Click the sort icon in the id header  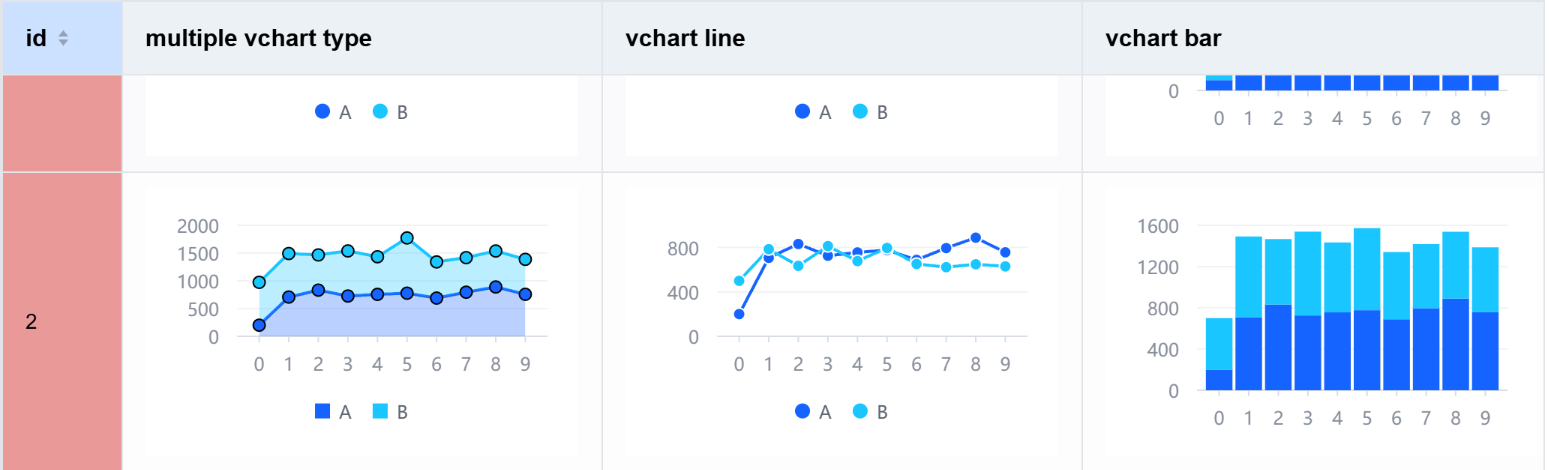click(63, 39)
